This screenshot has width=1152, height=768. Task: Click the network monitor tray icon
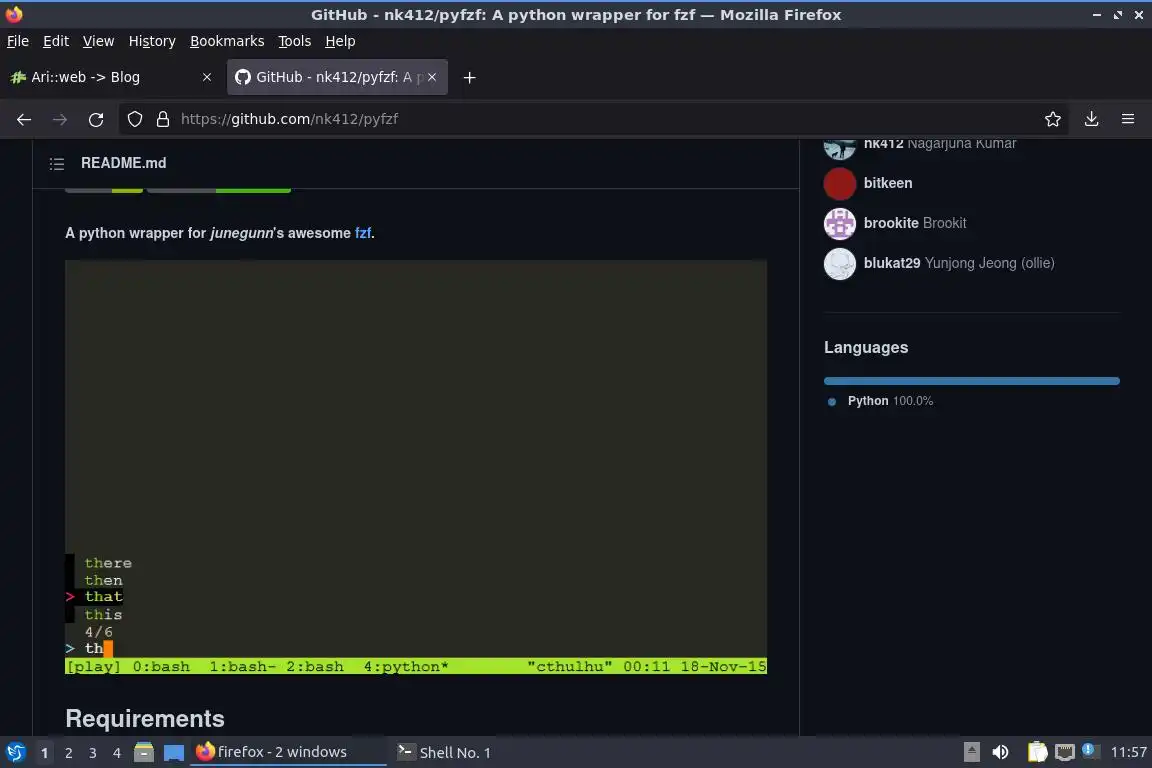coord(1065,753)
